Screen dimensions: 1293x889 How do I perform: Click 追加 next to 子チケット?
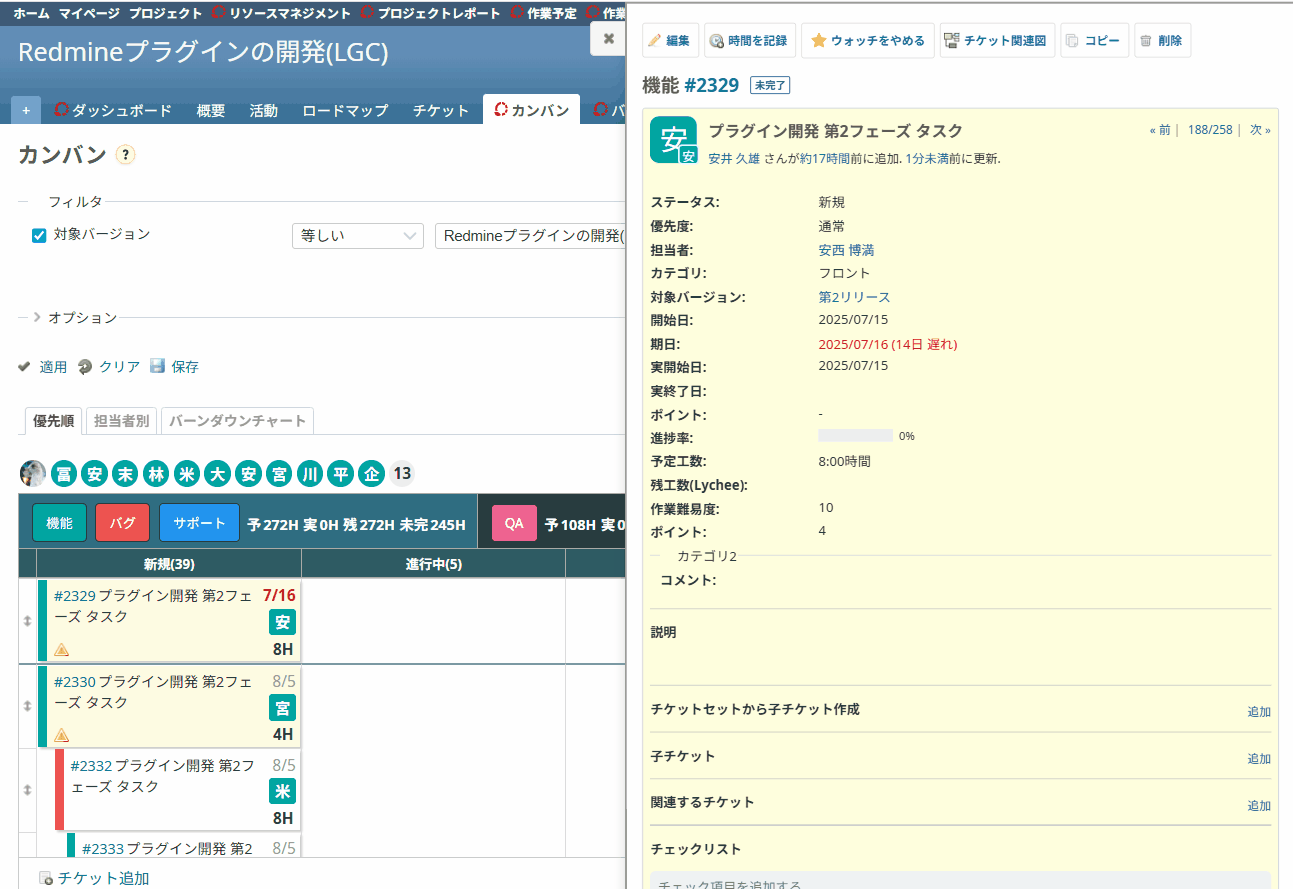(x=1259, y=759)
